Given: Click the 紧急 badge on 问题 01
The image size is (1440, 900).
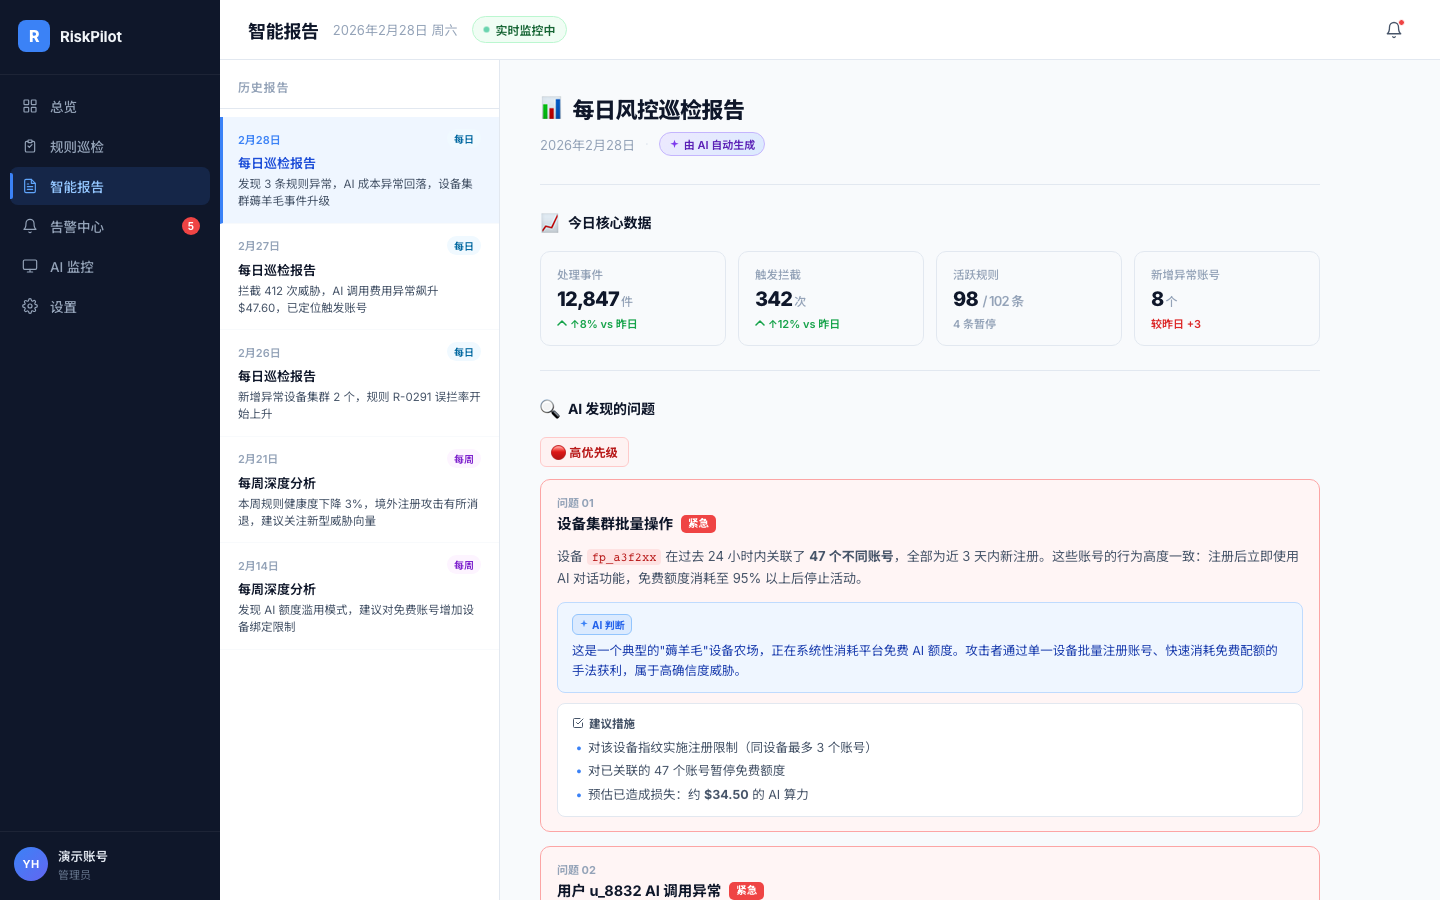Looking at the screenshot, I should [698, 524].
